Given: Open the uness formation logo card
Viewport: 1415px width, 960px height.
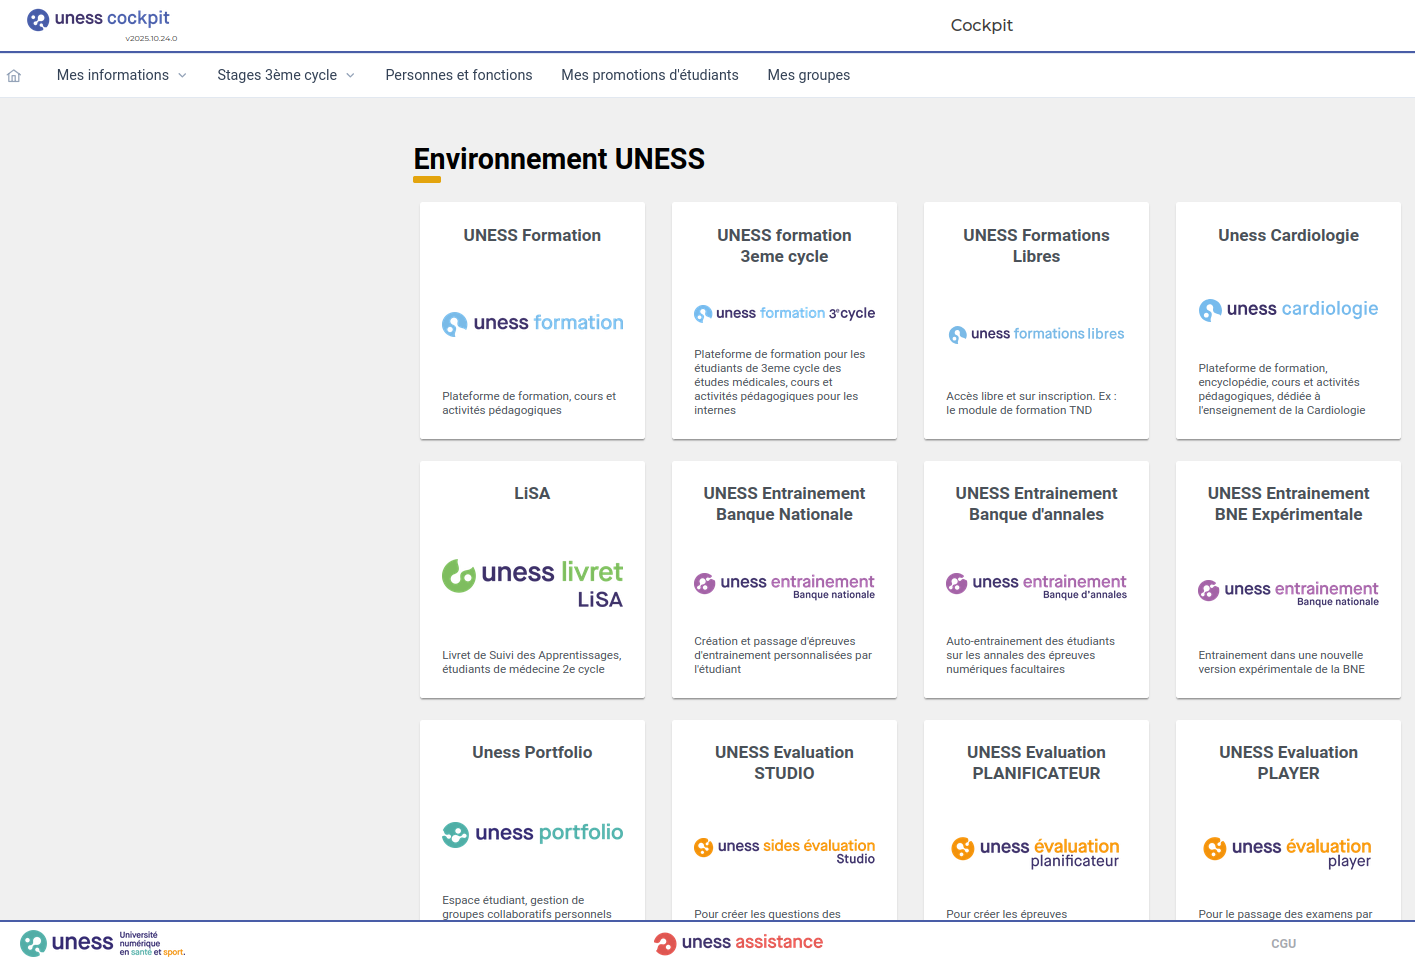Looking at the screenshot, I should coord(532,323).
